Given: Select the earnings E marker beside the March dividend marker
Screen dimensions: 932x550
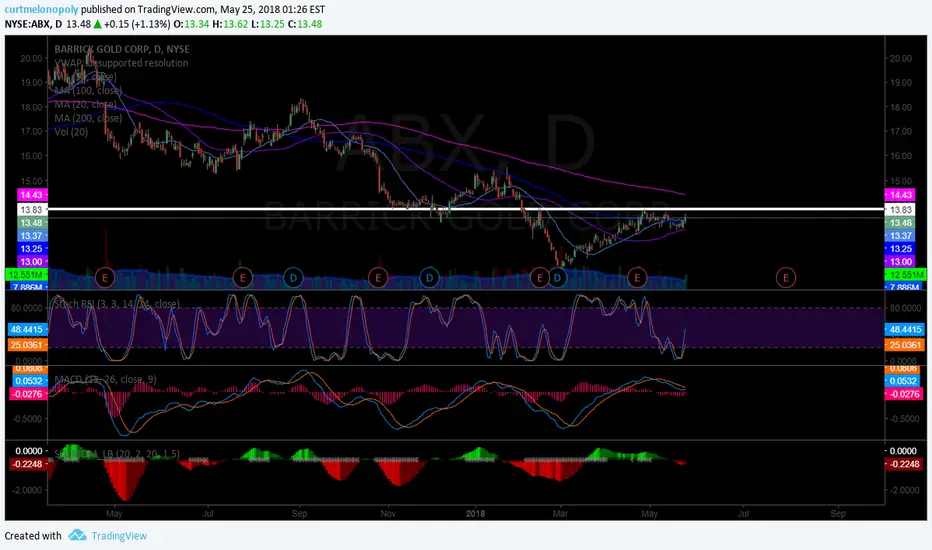Looking at the screenshot, I should pyautogui.click(x=540, y=277).
